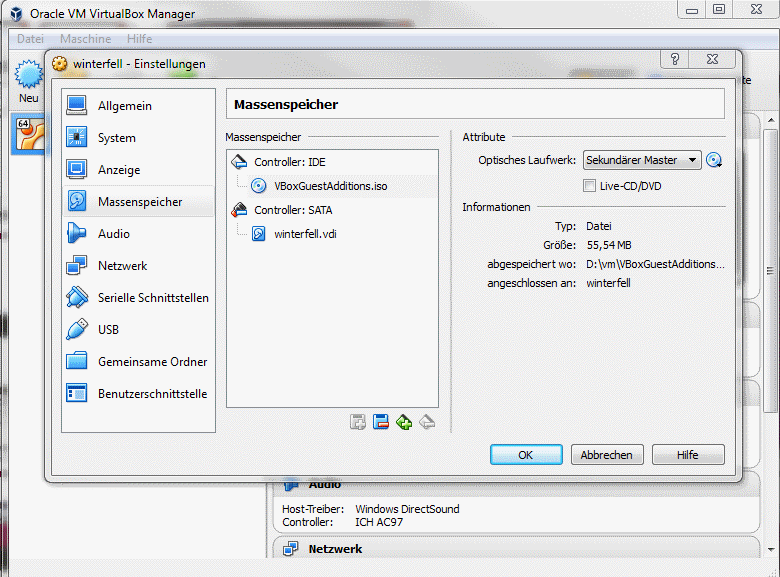
Task: Click the VirtualBox cube icon in title bar
Action: point(16,13)
